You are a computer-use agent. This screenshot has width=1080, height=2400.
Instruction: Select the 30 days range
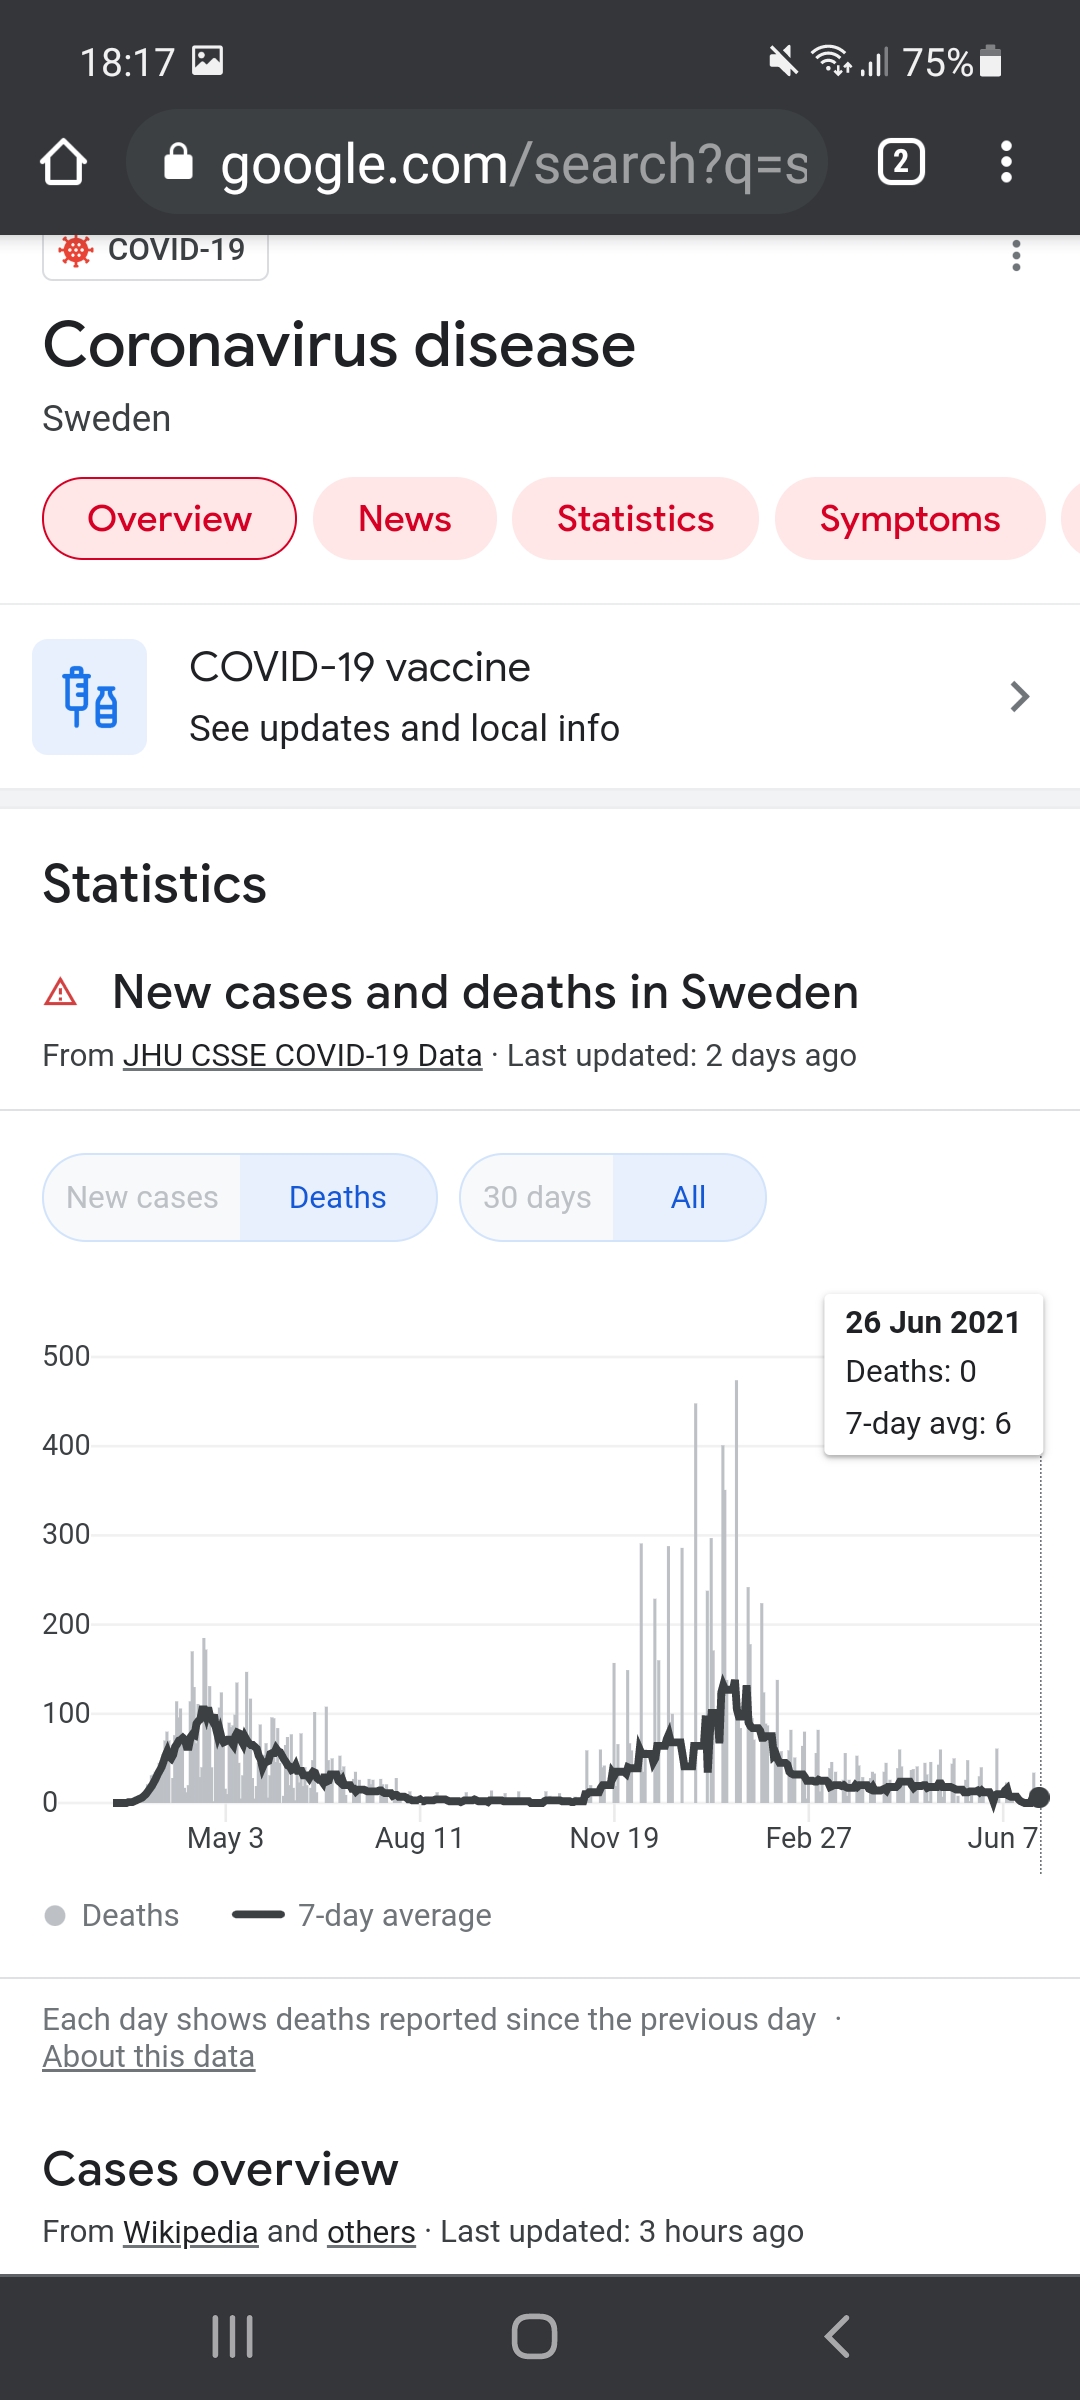[537, 1197]
